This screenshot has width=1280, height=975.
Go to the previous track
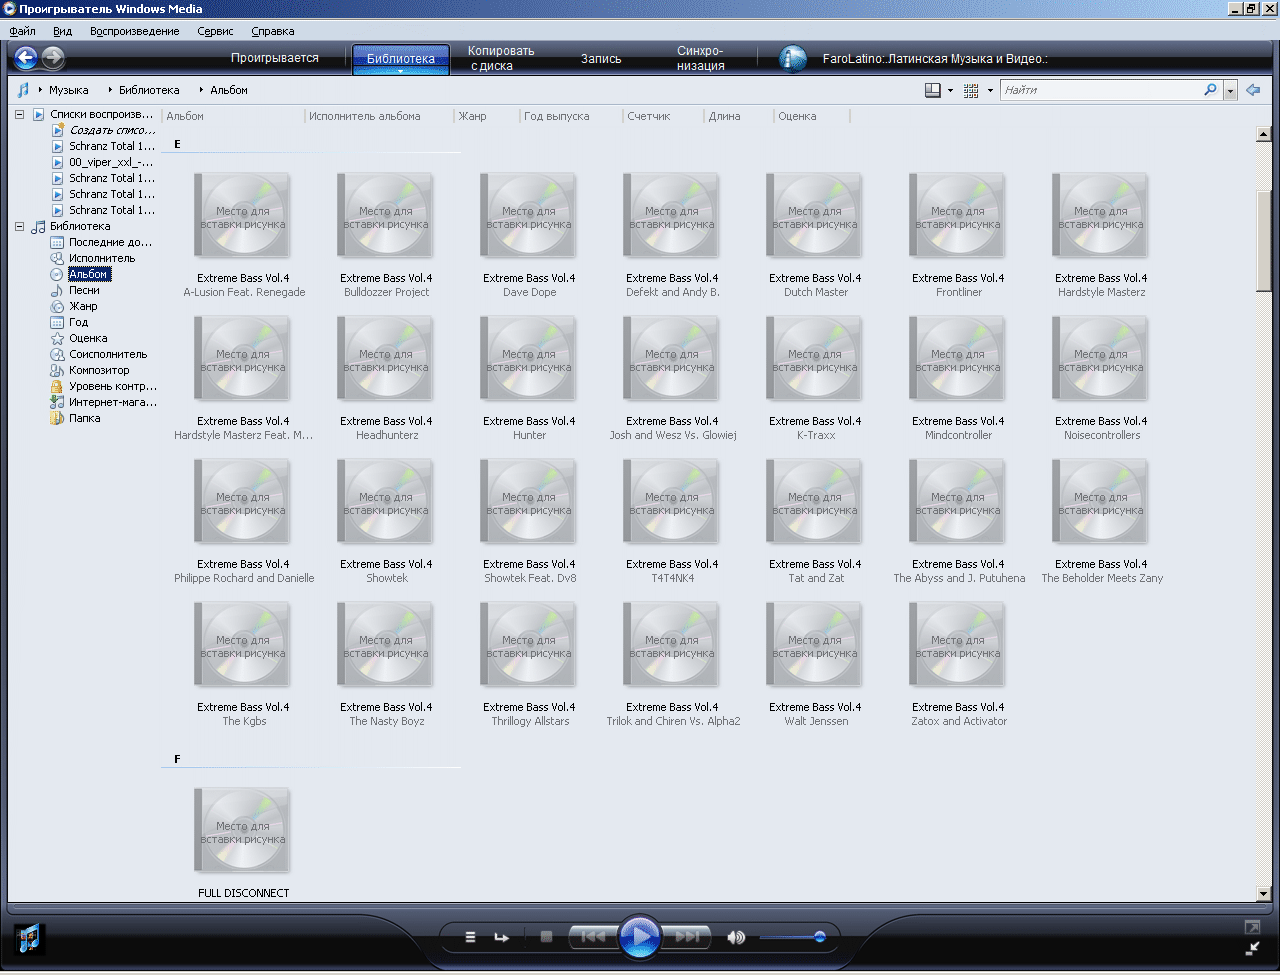(x=593, y=937)
